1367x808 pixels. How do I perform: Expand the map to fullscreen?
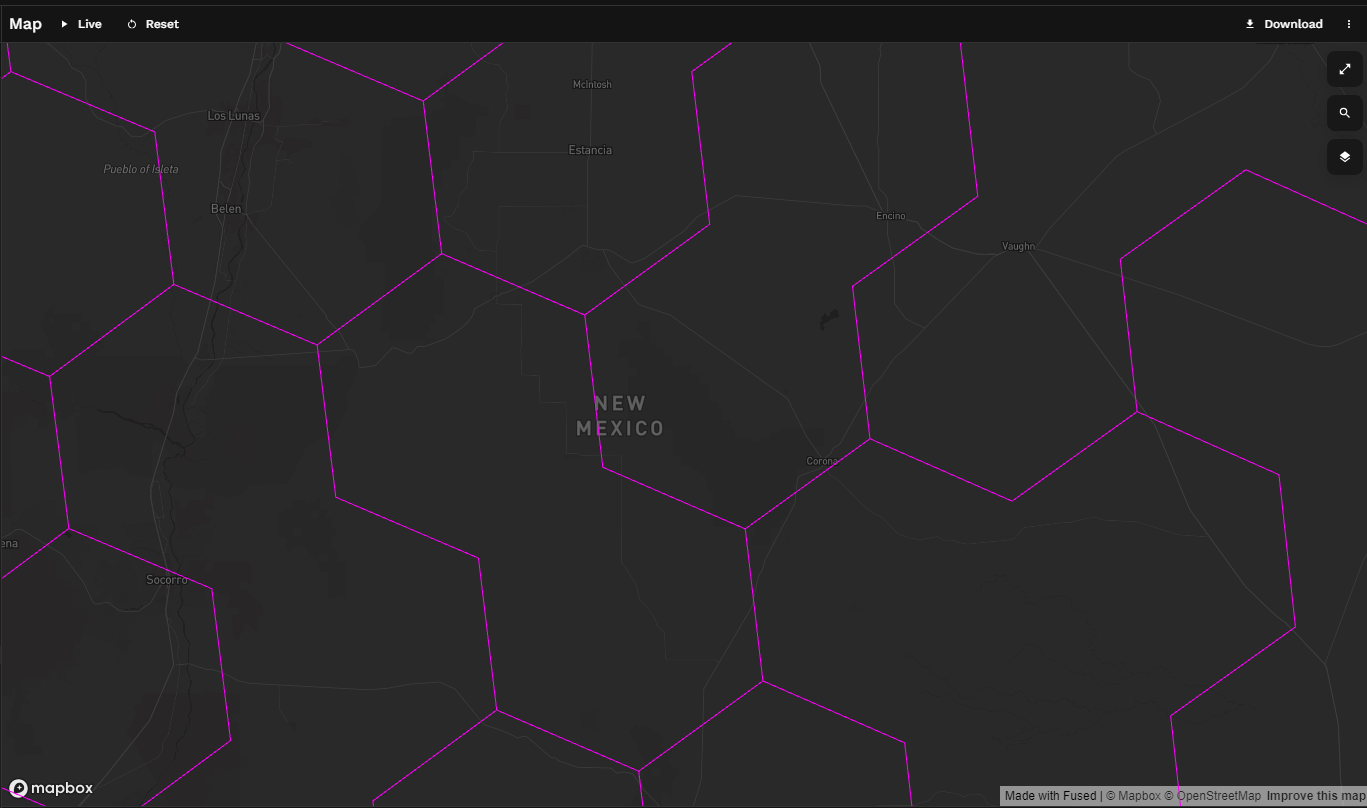(x=1345, y=69)
